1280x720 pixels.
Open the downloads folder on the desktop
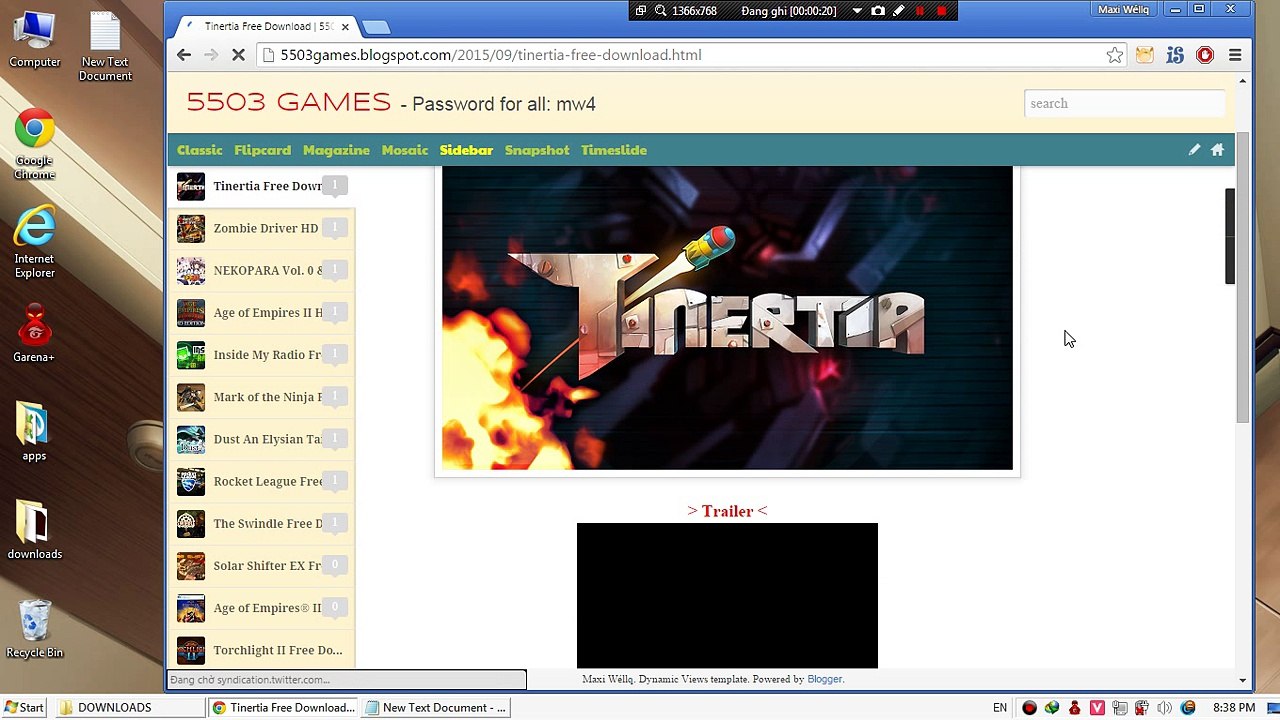(35, 531)
